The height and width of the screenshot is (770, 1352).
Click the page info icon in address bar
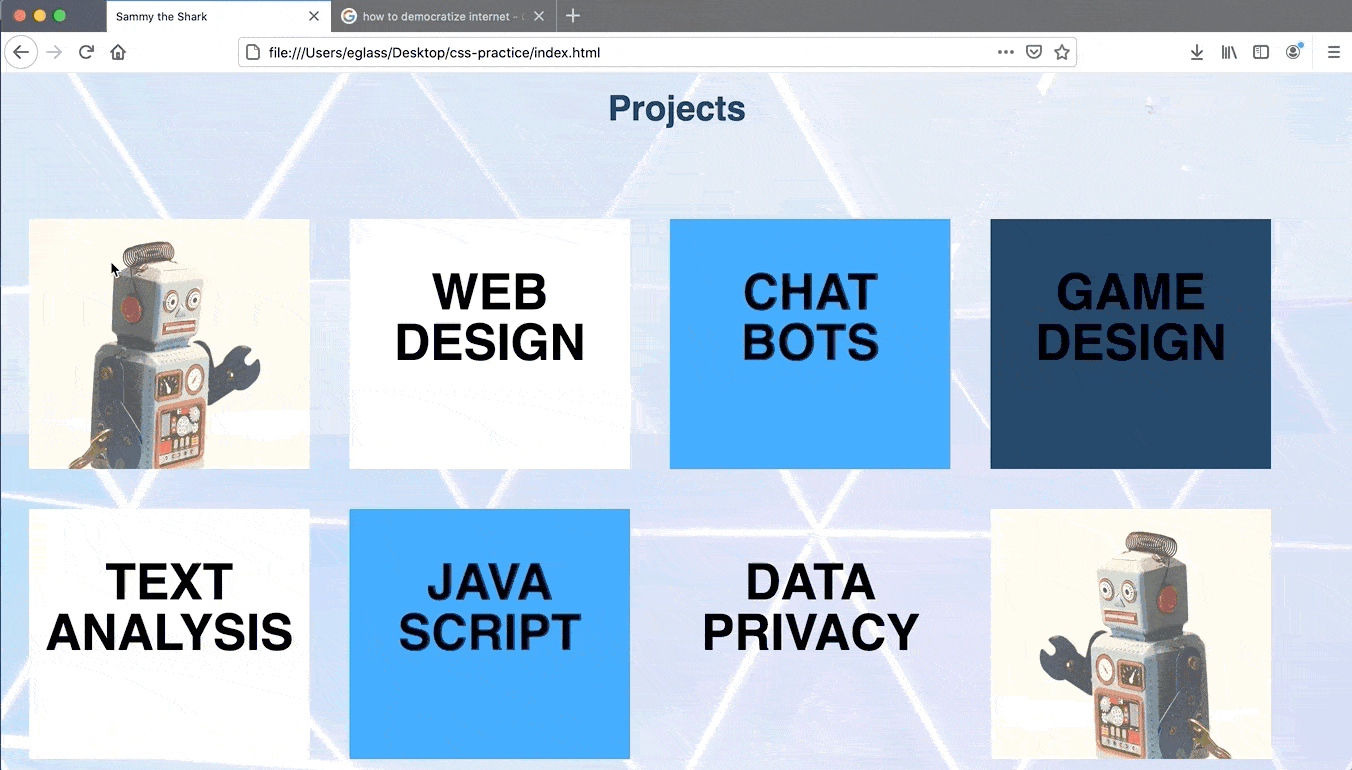253,52
